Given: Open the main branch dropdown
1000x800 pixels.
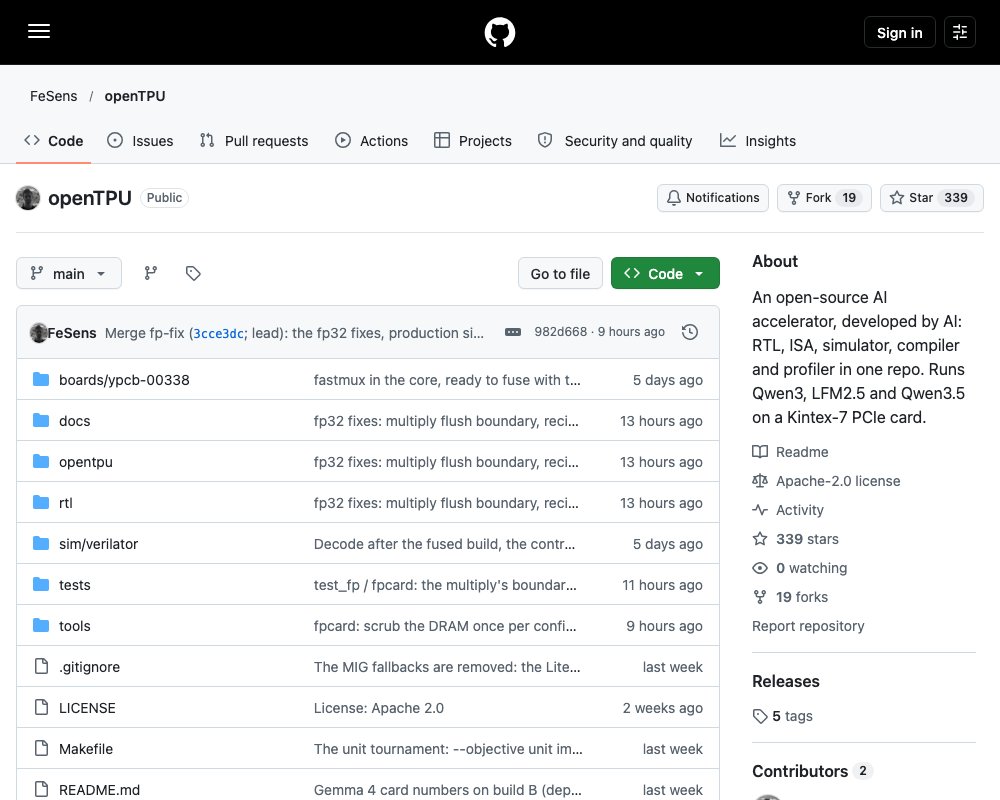Looking at the screenshot, I should coord(69,273).
